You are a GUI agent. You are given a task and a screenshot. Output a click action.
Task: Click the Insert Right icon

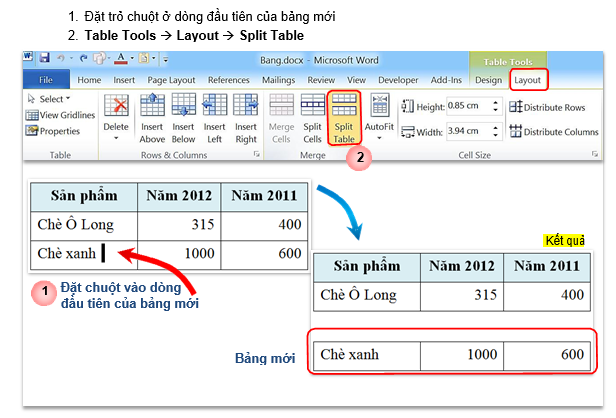pos(245,118)
